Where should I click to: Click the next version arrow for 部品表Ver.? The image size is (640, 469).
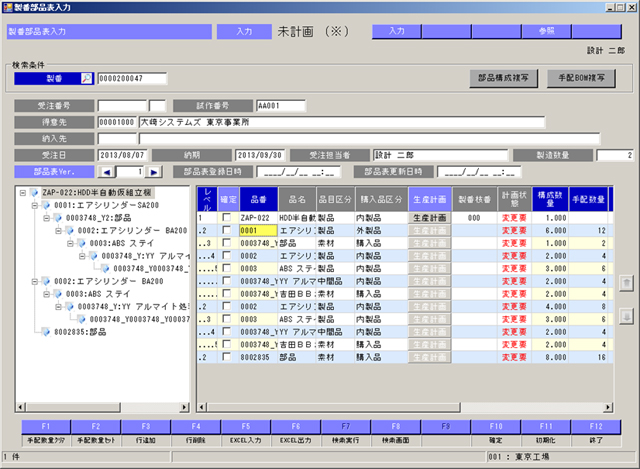click(153, 172)
